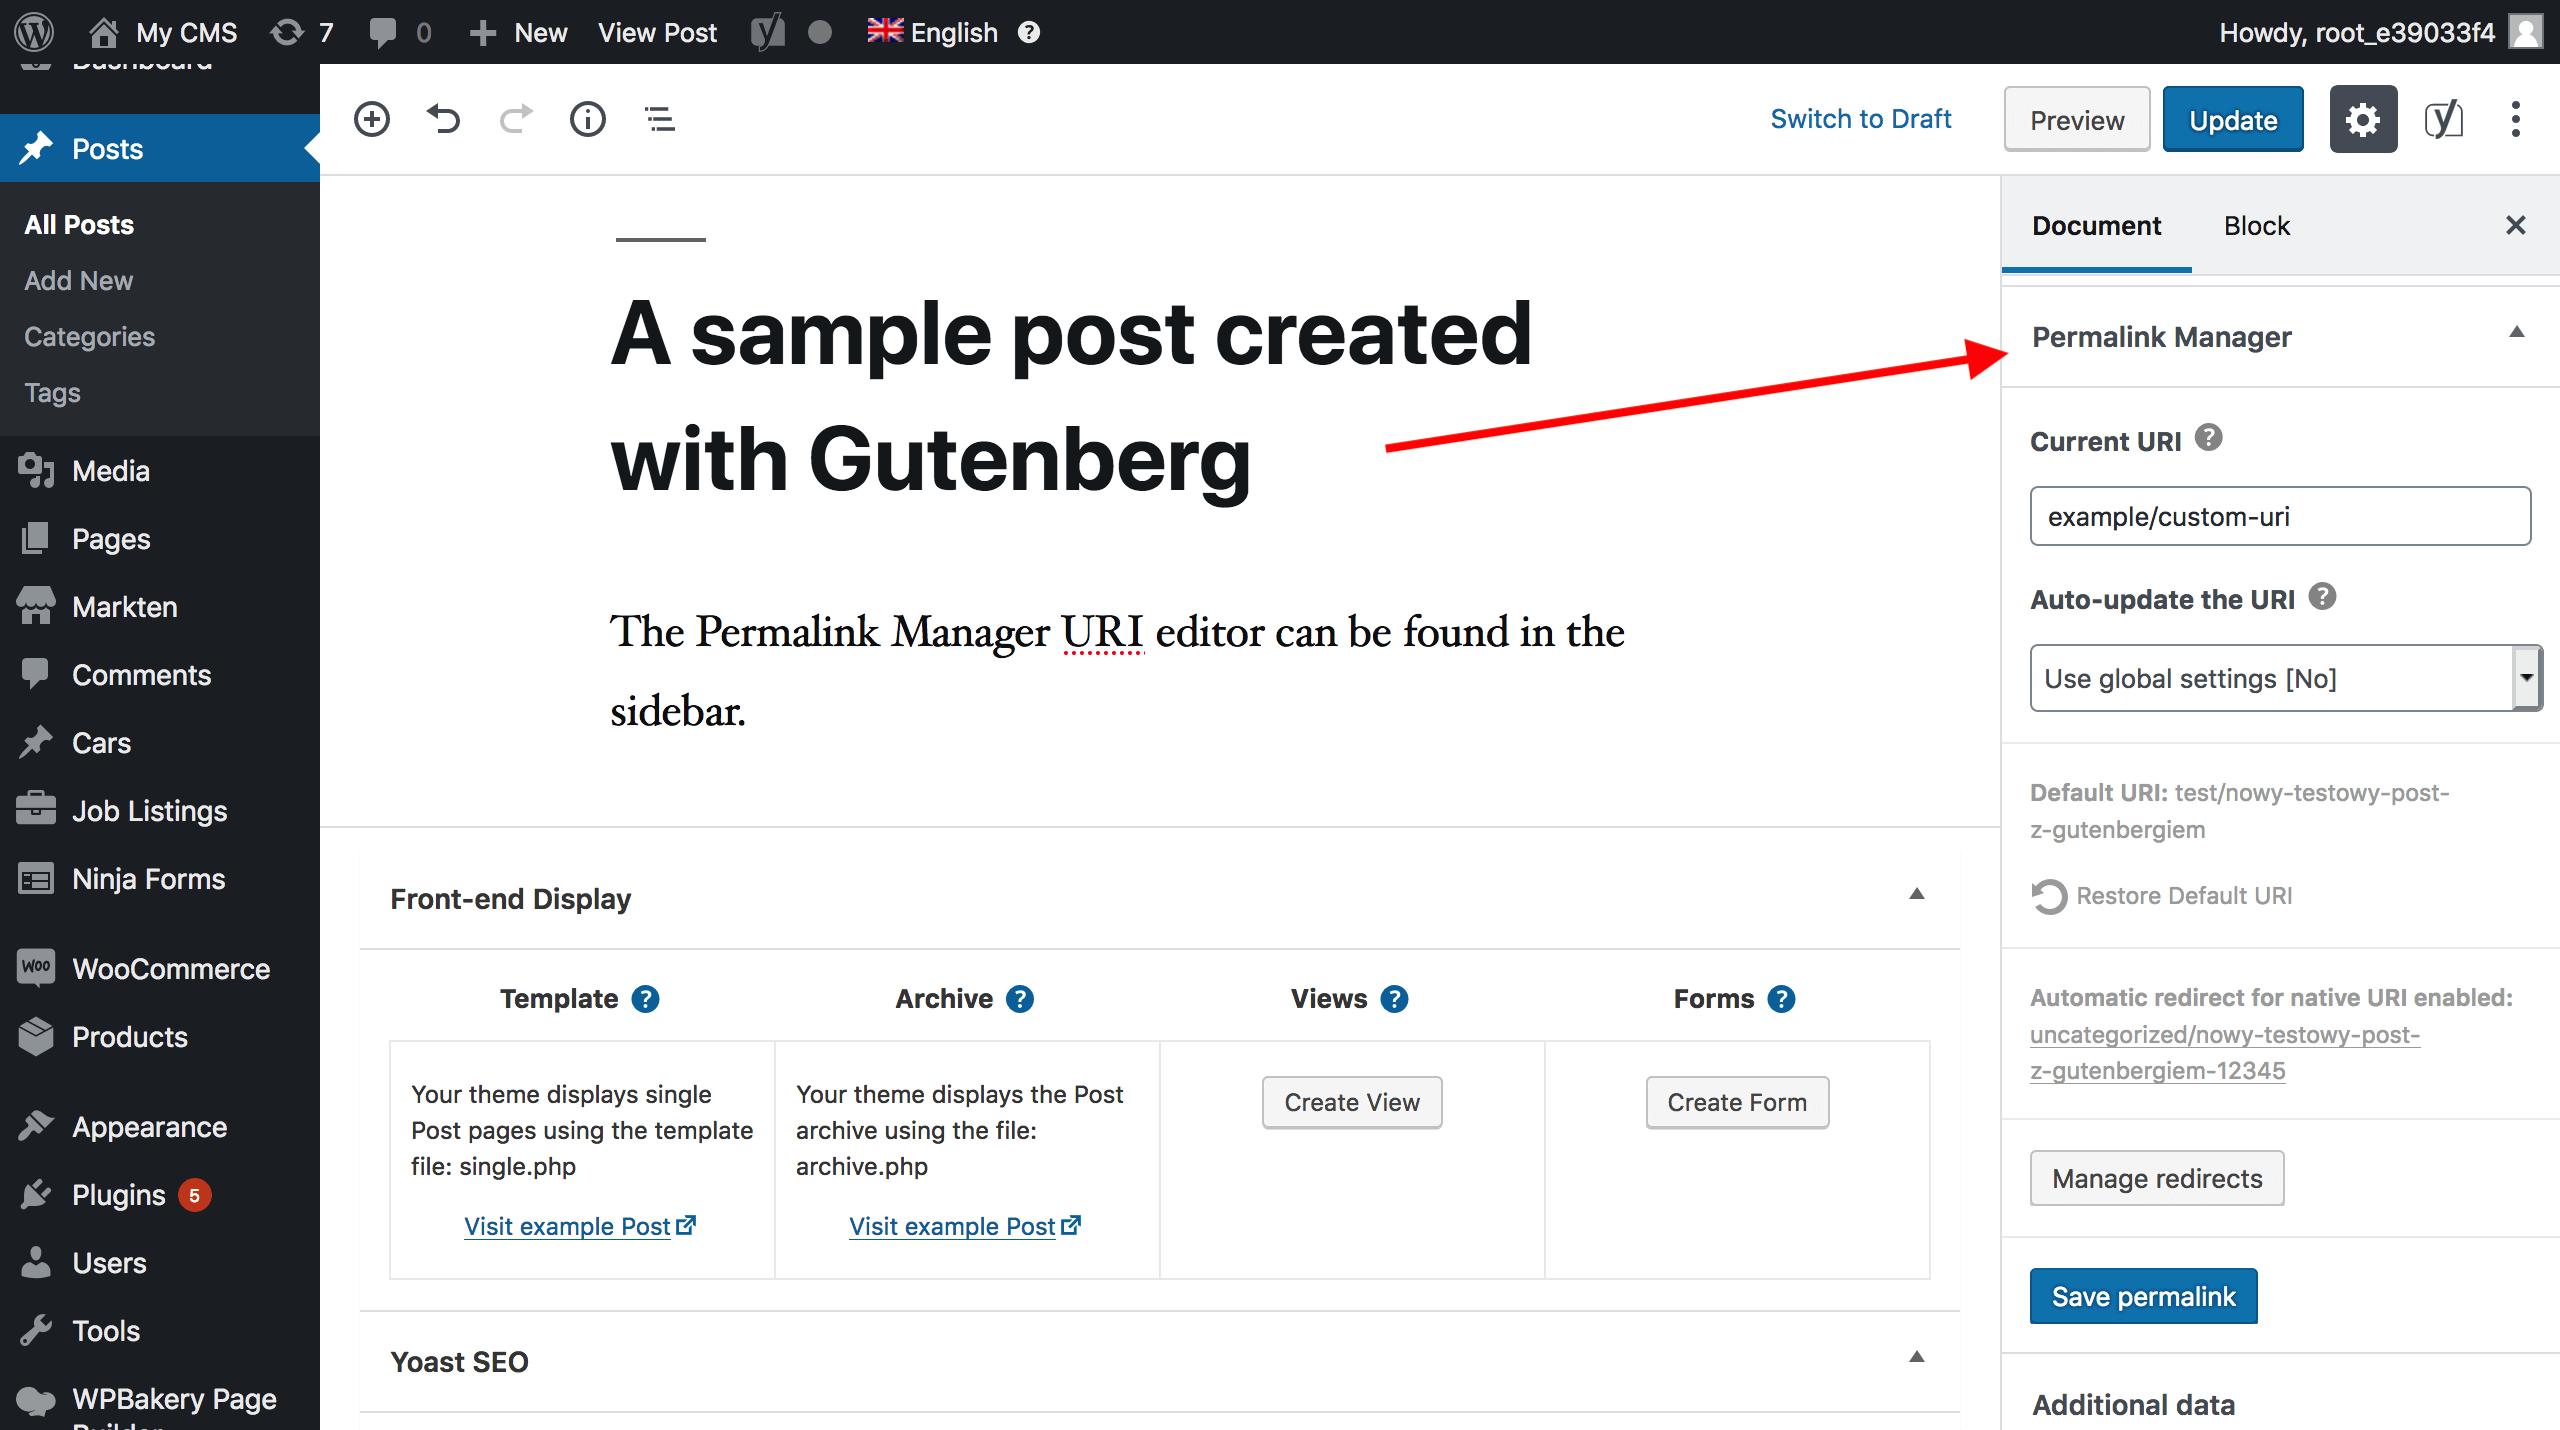Open the three-dot more options menu

pyautogui.click(x=2516, y=119)
